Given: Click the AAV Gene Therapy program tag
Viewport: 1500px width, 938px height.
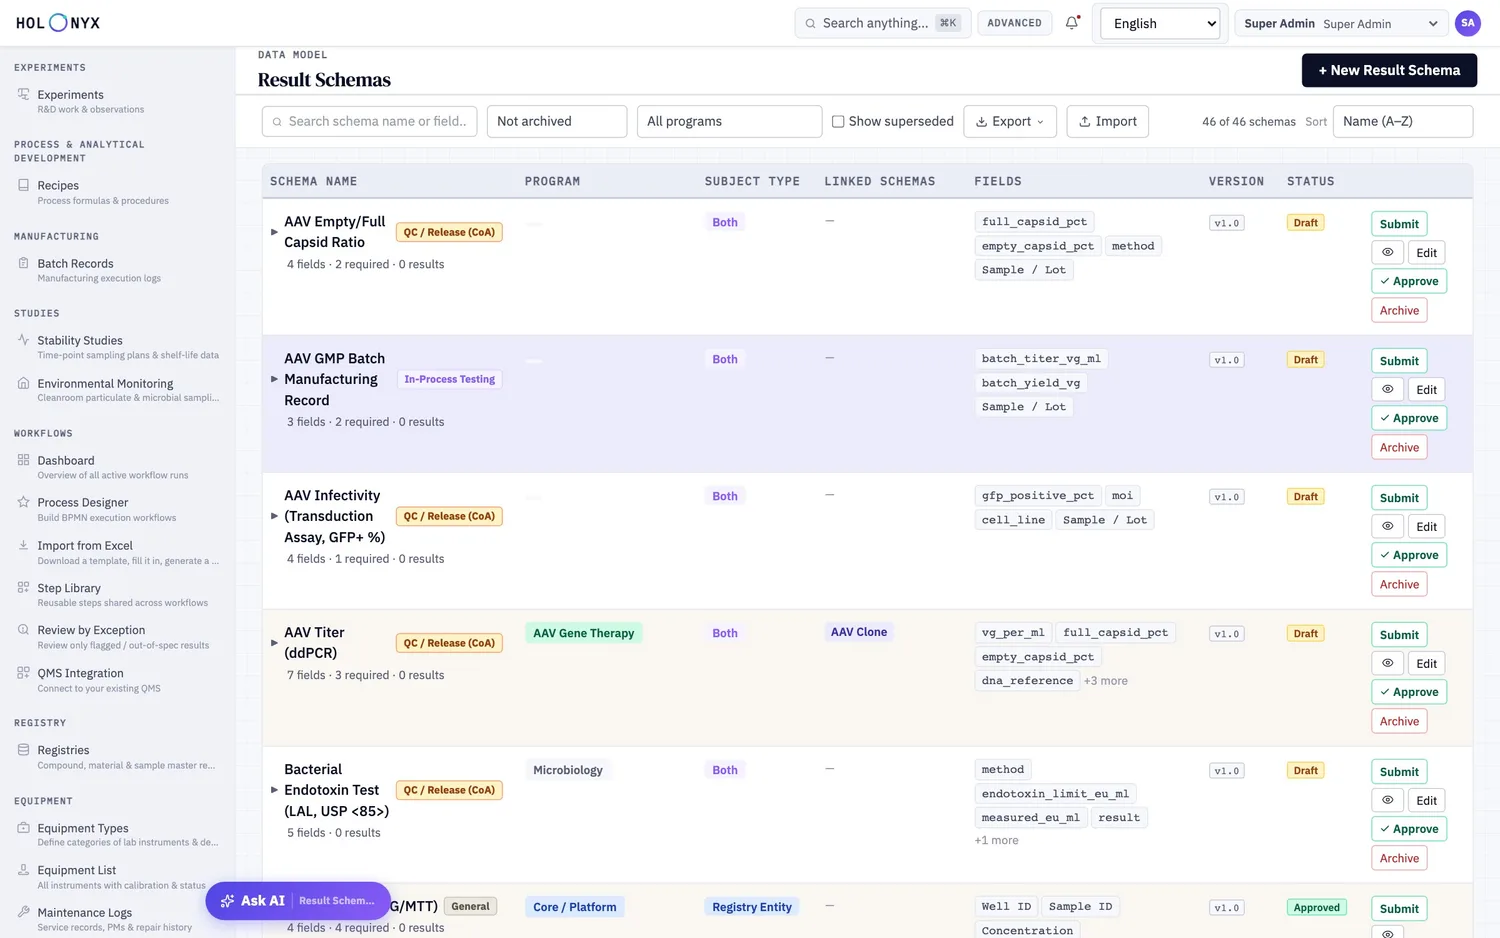Looking at the screenshot, I should pyautogui.click(x=584, y=633).
